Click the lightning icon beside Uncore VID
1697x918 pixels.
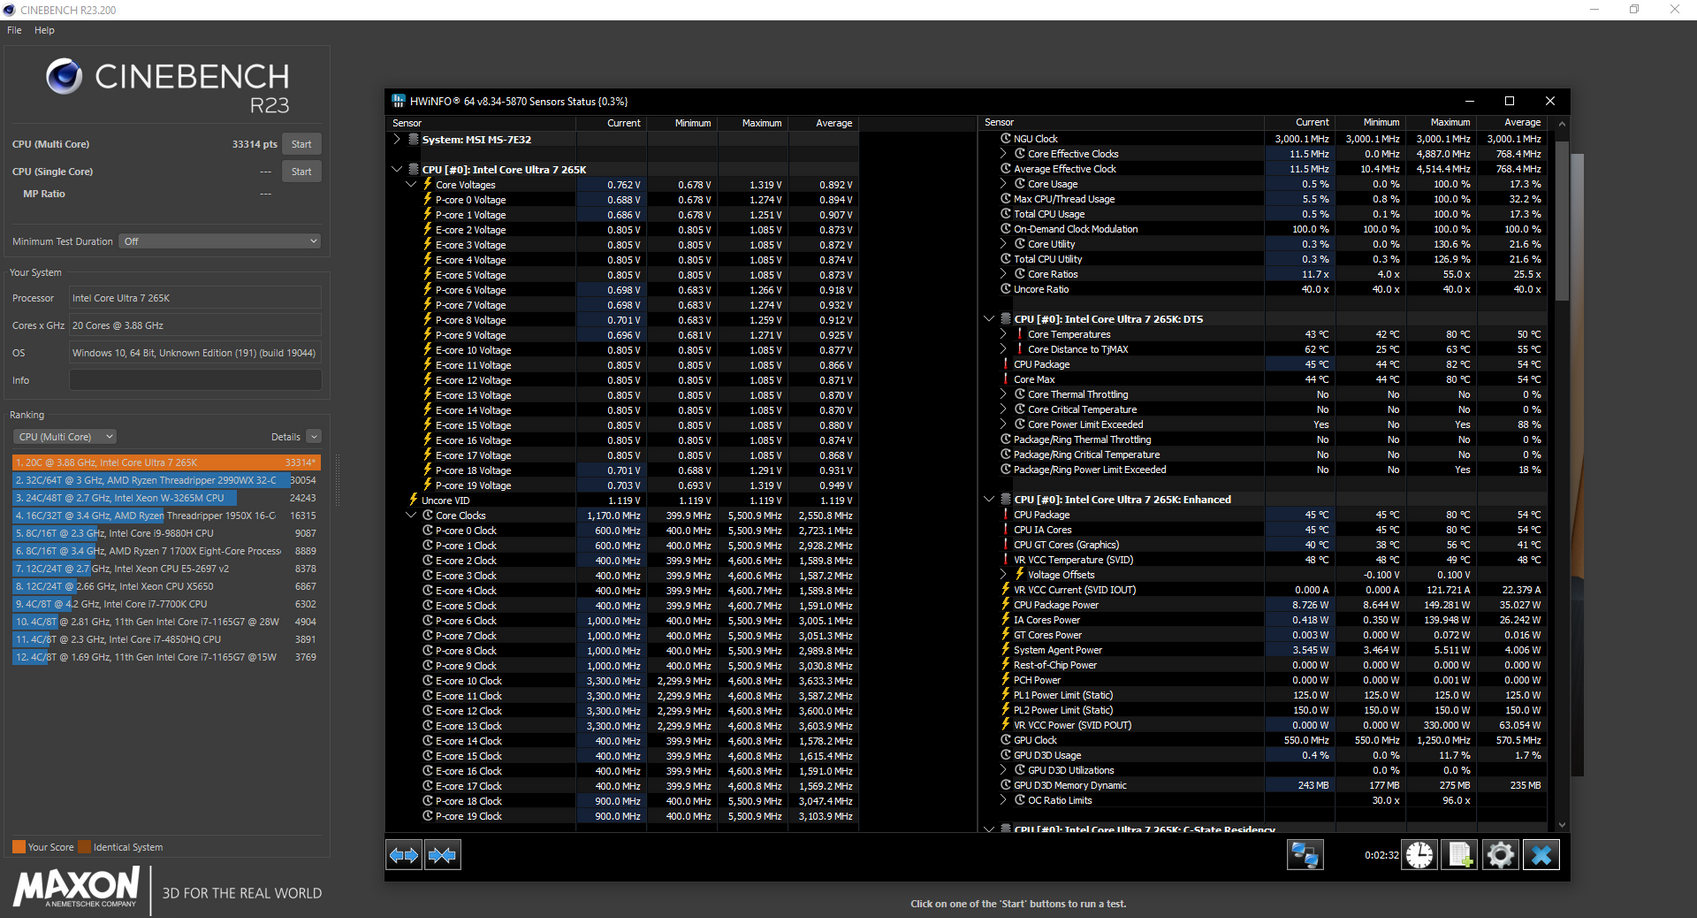[x=413, y=500]
